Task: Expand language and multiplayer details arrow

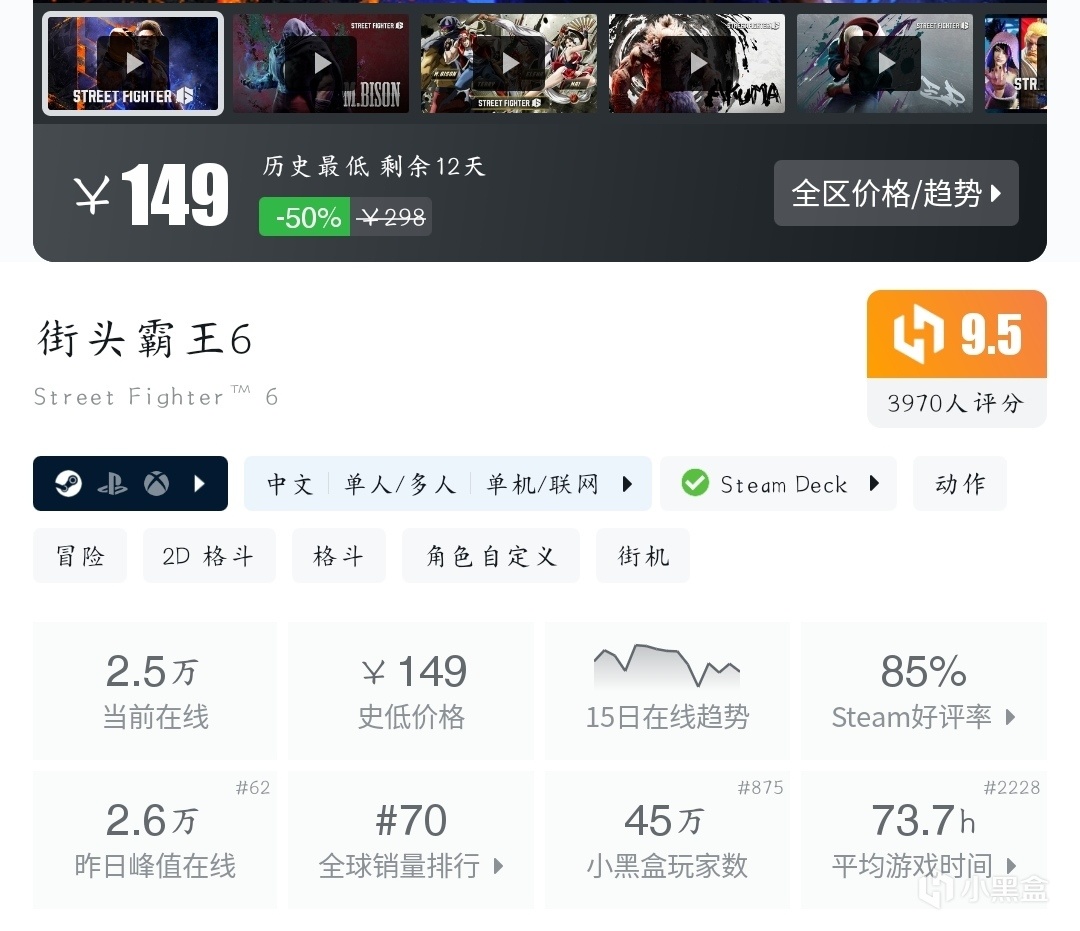Action: click(x=627, y=483)
